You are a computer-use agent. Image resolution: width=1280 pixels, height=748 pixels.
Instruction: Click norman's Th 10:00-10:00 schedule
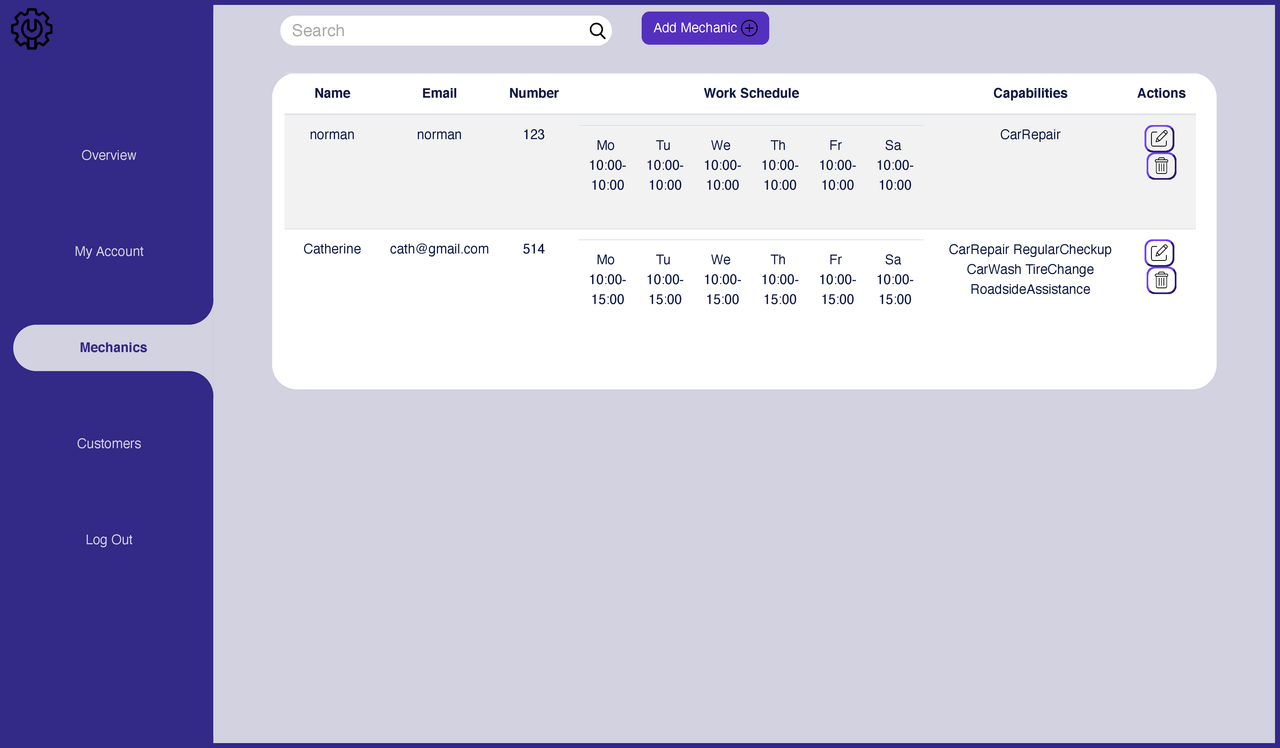pyautogui.click(x=780, y=165)
